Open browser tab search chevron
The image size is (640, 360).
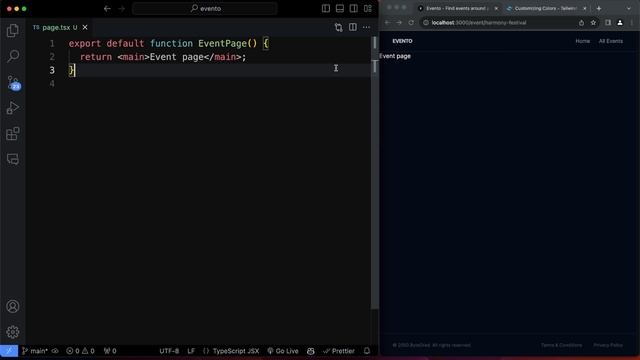click(629, 8)
